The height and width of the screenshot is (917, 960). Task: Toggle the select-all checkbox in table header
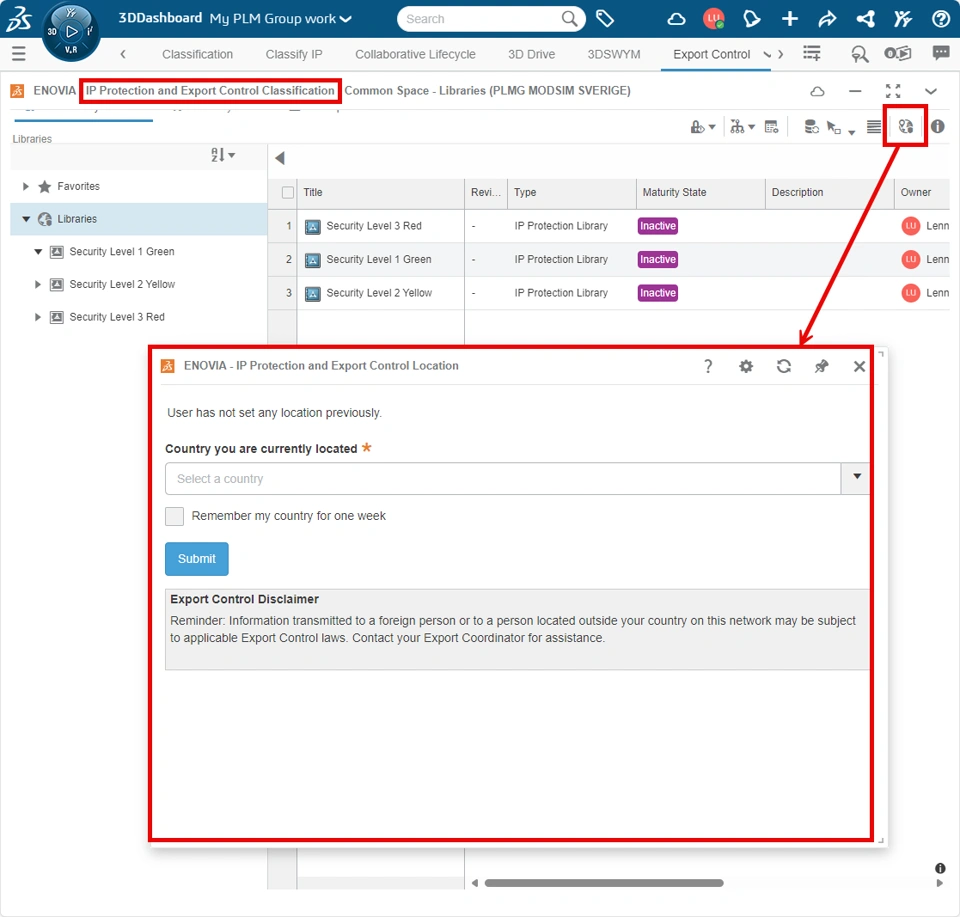(x=288, y=192)
